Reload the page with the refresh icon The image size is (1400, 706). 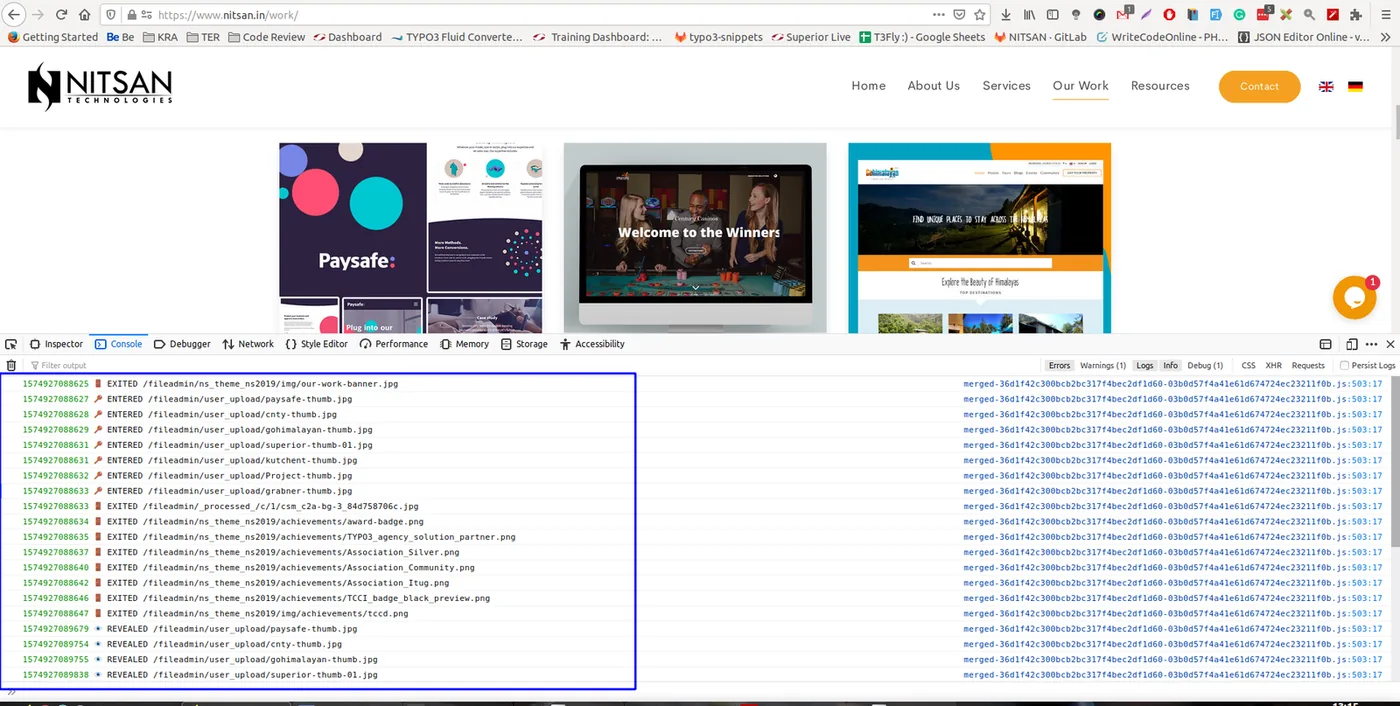[x=61, y=15]
